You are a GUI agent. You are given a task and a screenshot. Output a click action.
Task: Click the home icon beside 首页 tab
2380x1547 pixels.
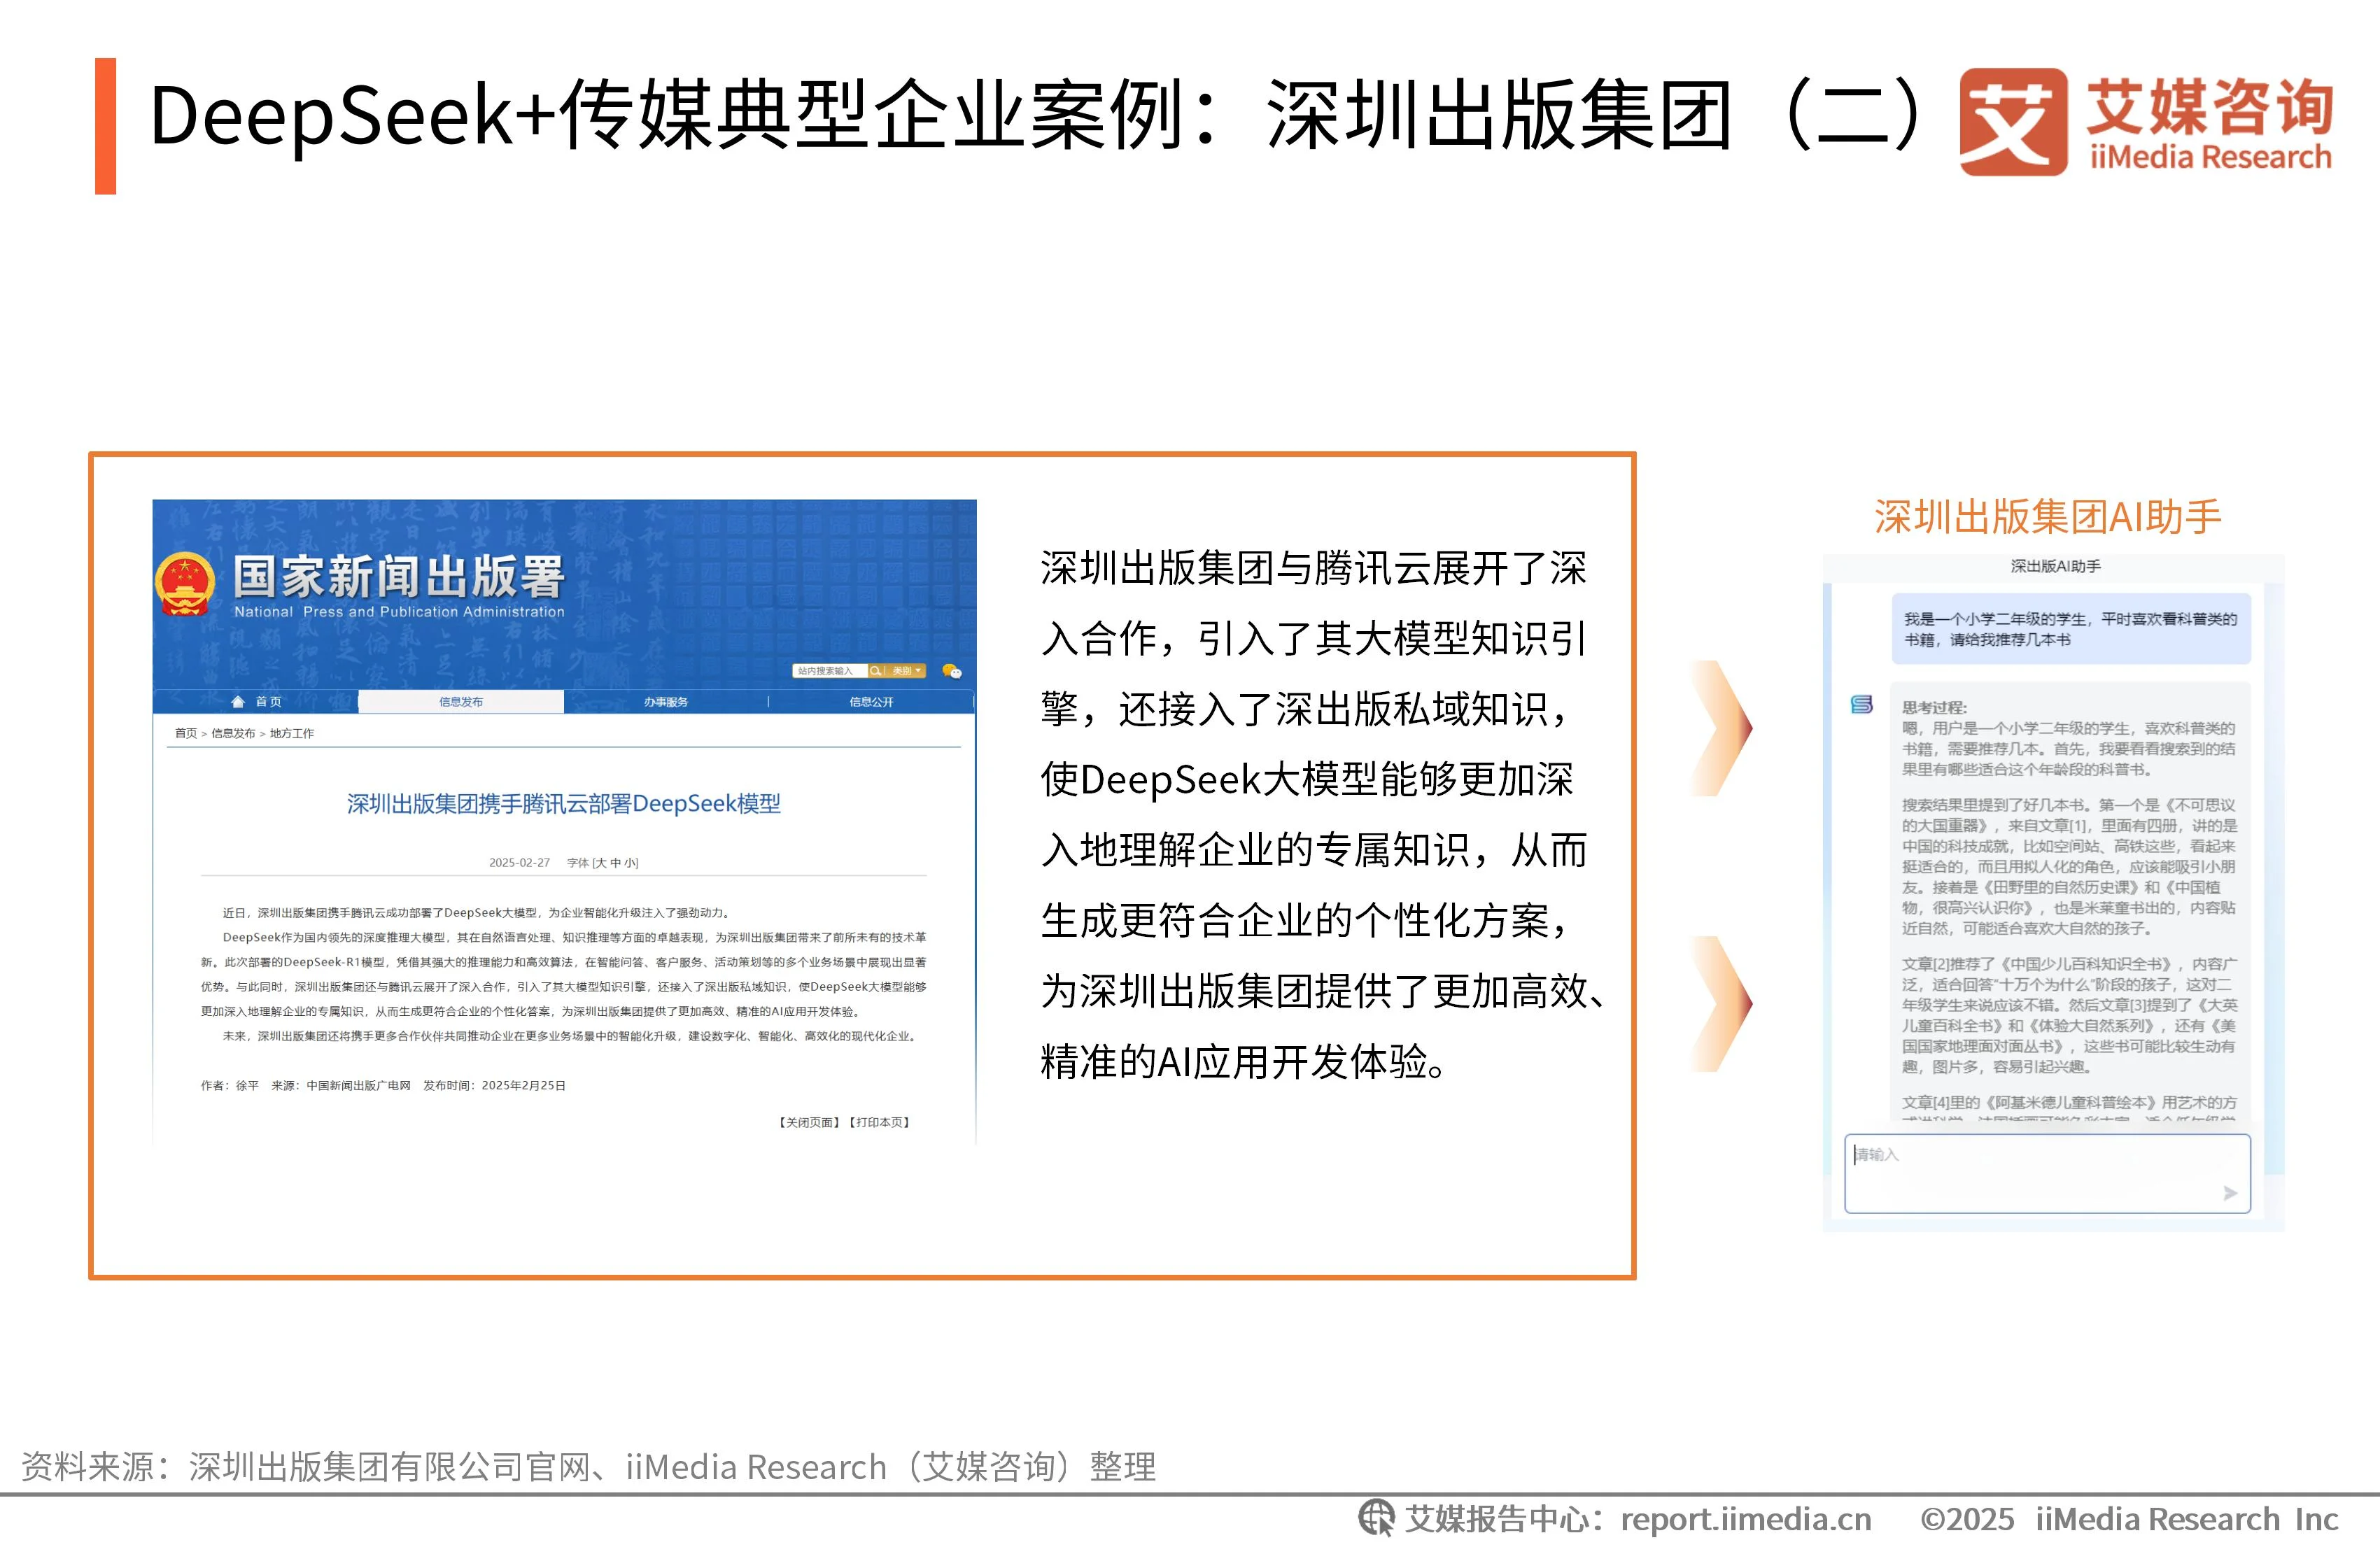pos(238,702)
